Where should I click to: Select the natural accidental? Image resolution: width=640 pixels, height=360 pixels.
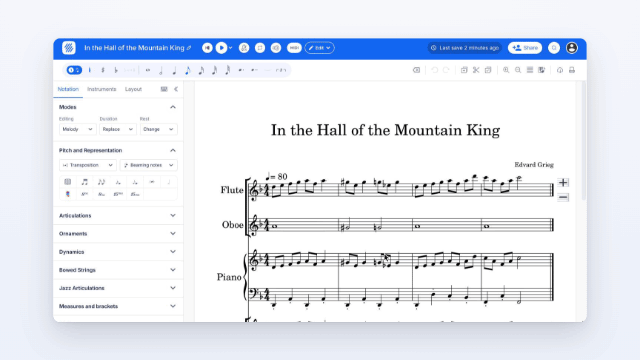tap(90, 70)
